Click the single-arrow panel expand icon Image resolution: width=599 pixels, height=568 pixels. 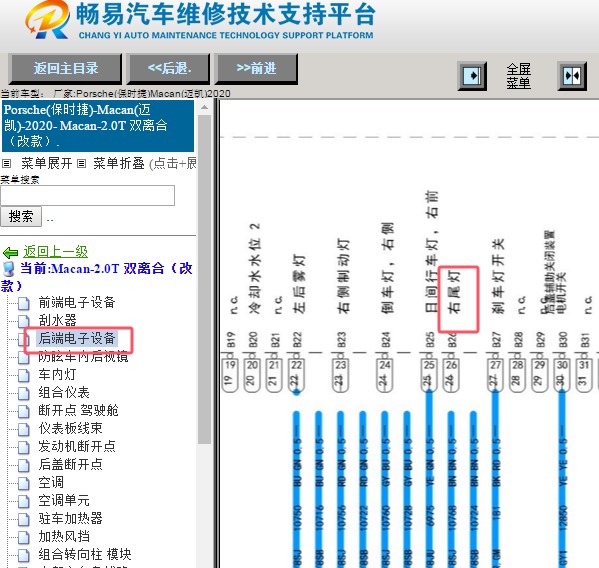[x=472, y=76]
